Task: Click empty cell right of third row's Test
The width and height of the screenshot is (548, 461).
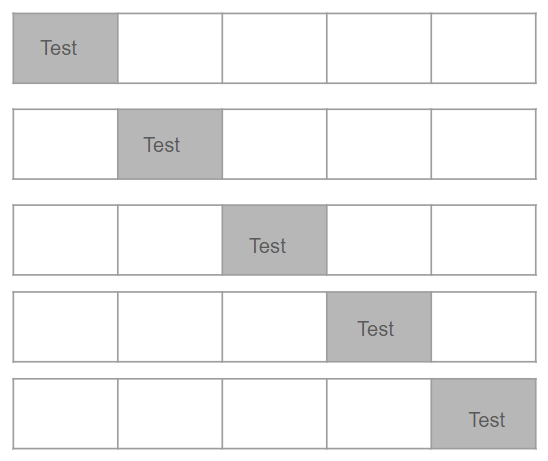Action: (379, 240)
